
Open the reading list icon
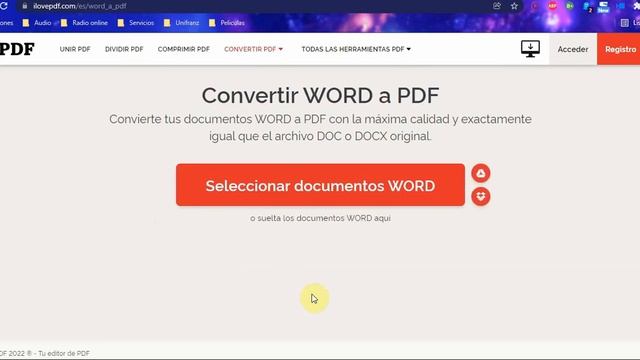[624, 23]
